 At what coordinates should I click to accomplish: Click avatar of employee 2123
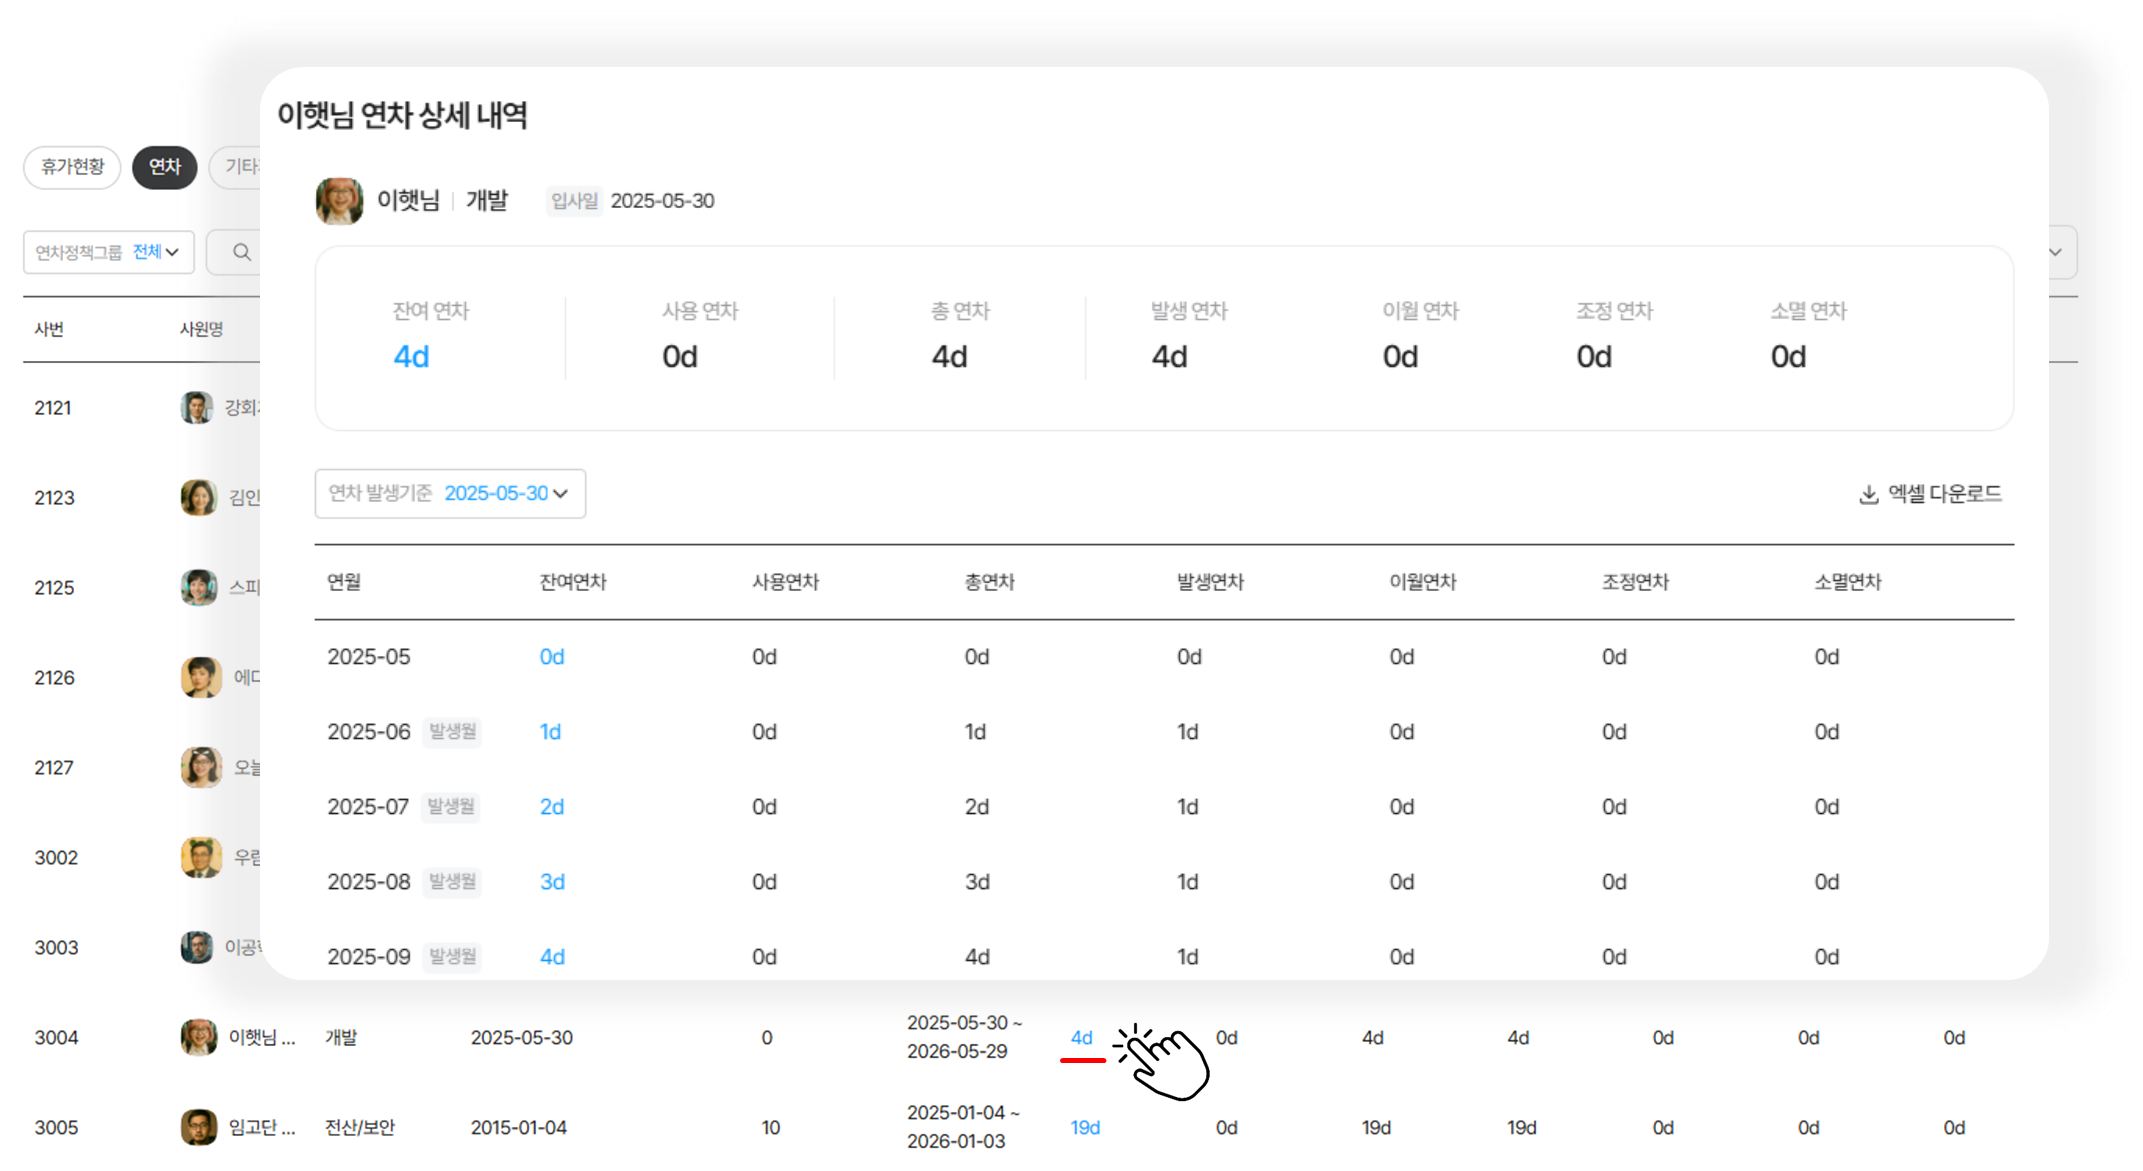198,498
